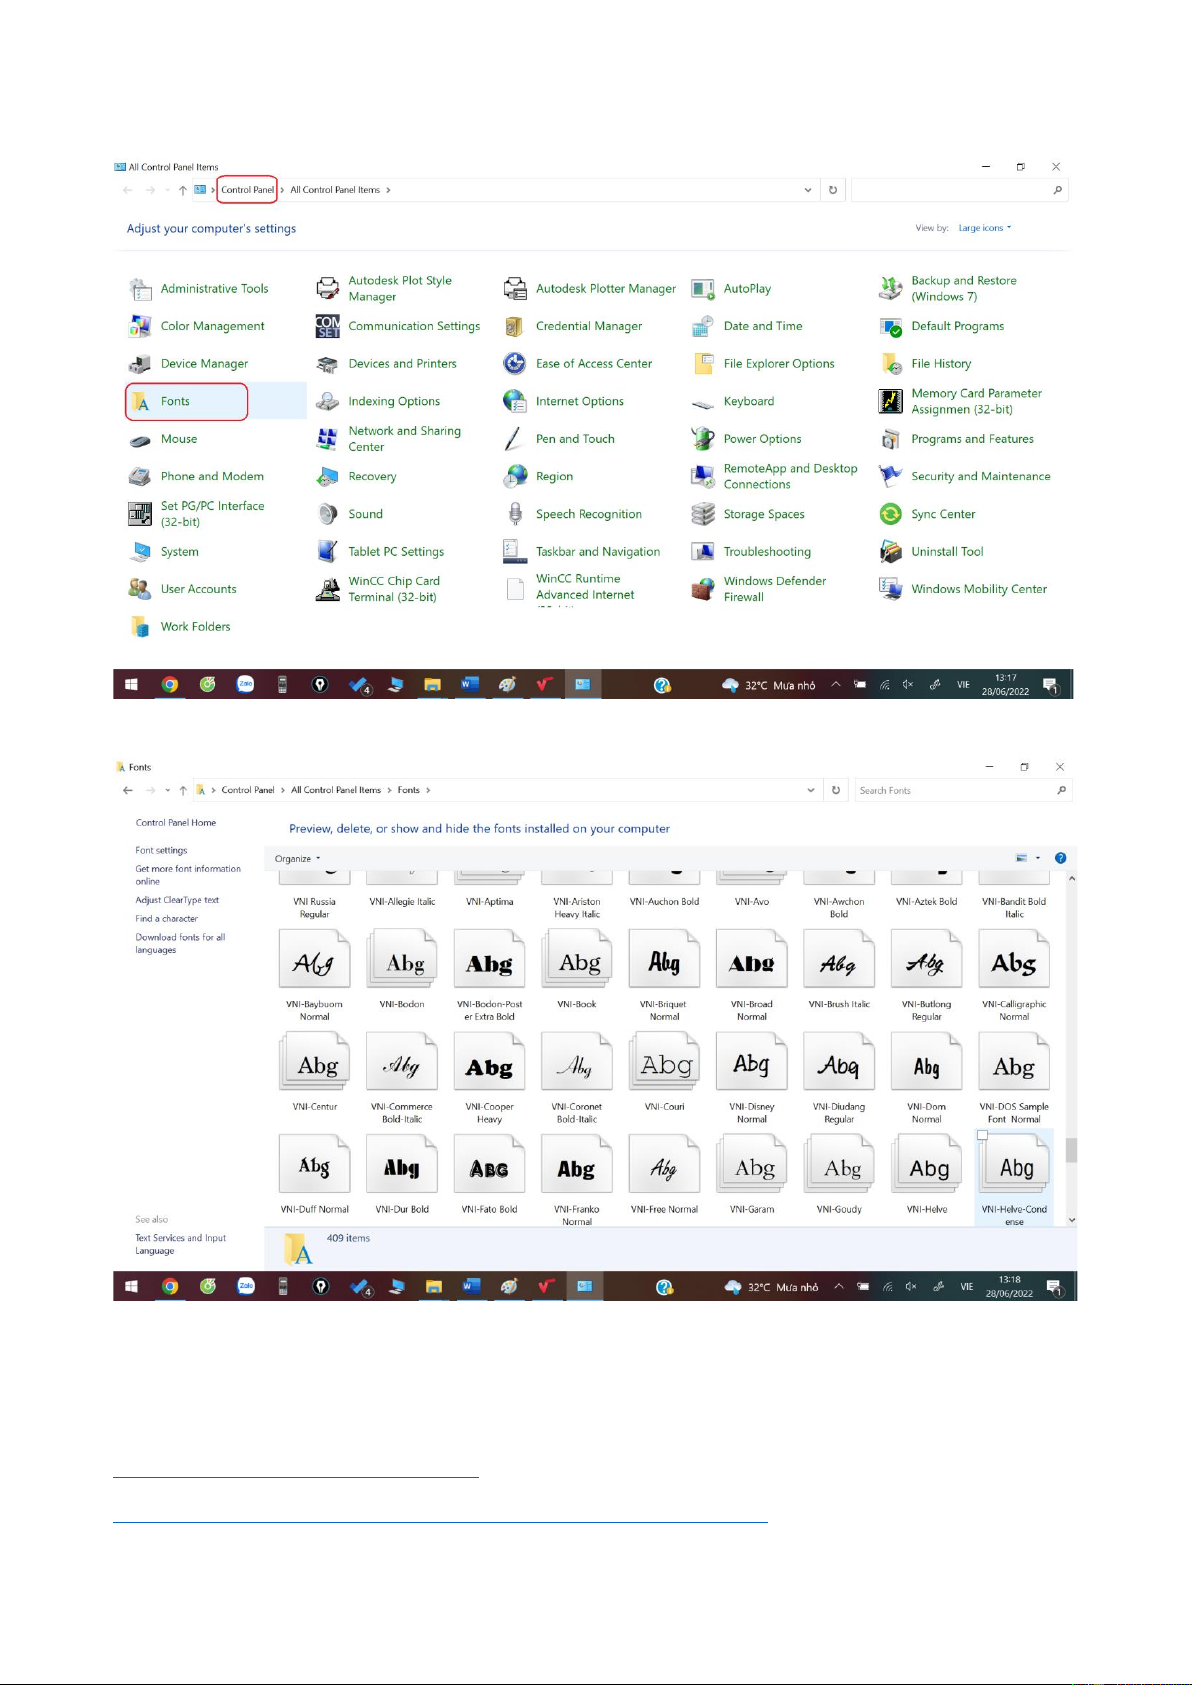Open the Fonts control panel item
Screen dimensions: 1192x1685
[175, 402]
